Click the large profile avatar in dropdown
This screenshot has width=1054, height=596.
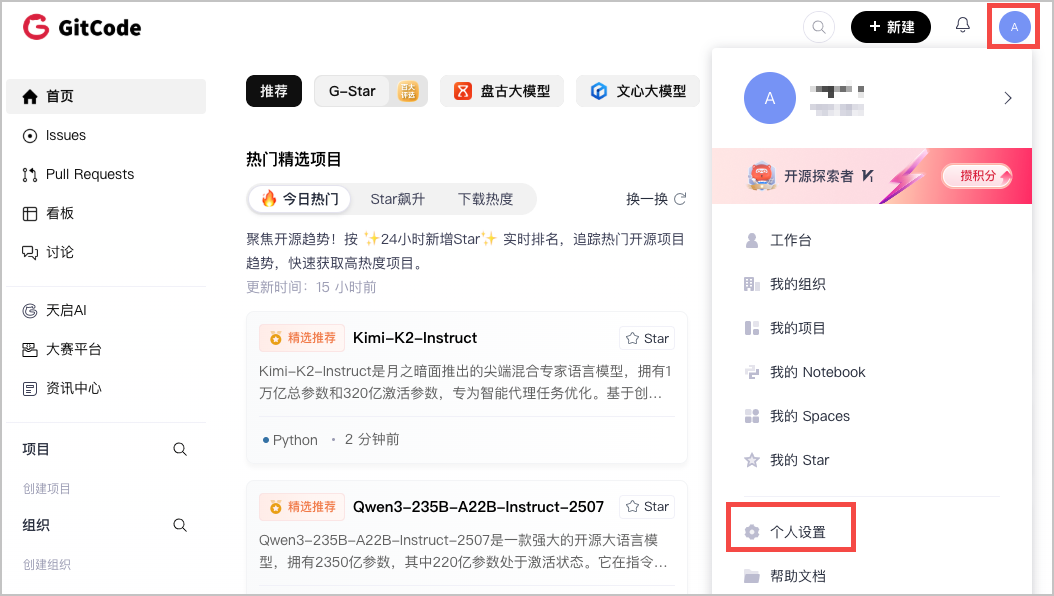pyautogui.click(x=770, y=98)
